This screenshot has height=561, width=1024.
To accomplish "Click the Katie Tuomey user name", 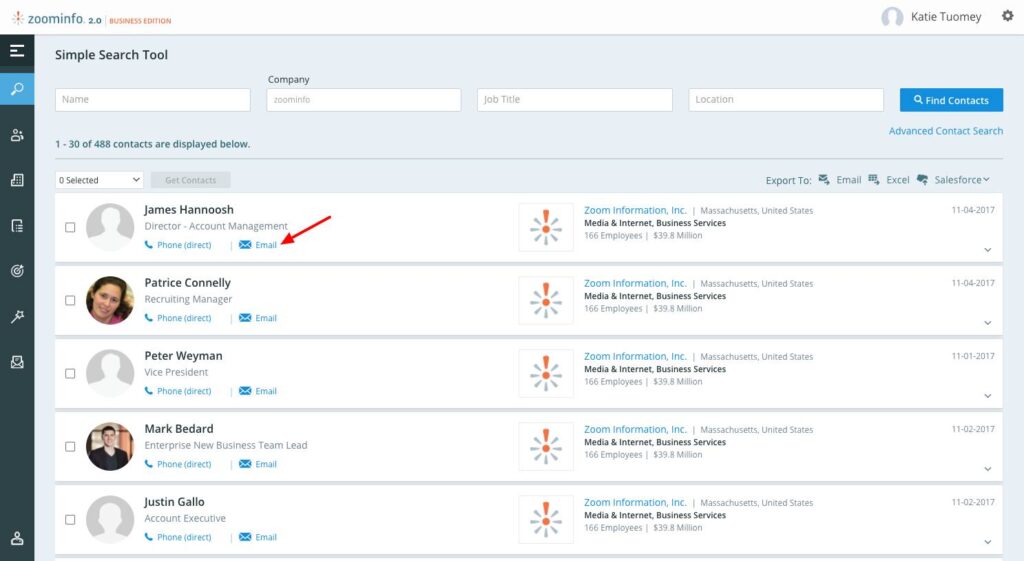I will [x=946, y=17].
